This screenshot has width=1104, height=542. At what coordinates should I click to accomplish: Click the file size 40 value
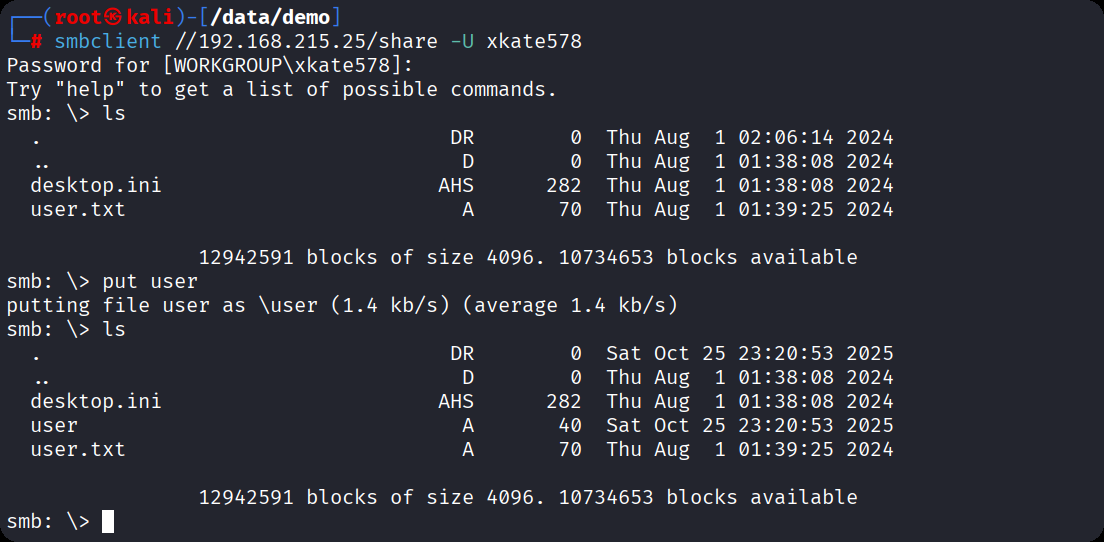click(569, 425)
